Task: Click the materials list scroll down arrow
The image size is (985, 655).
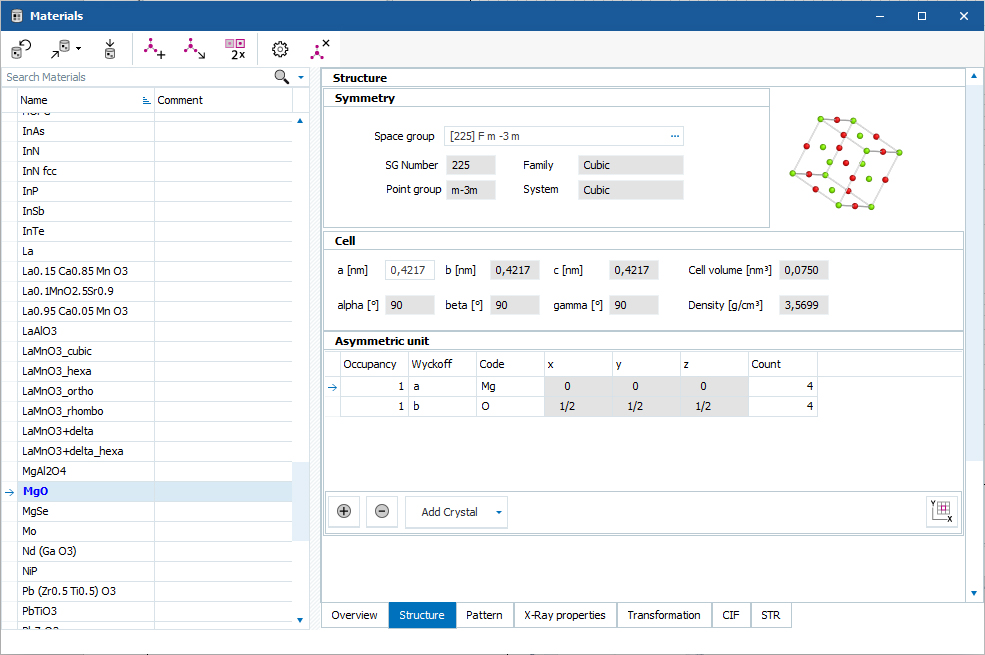Action: pos(300,620)
